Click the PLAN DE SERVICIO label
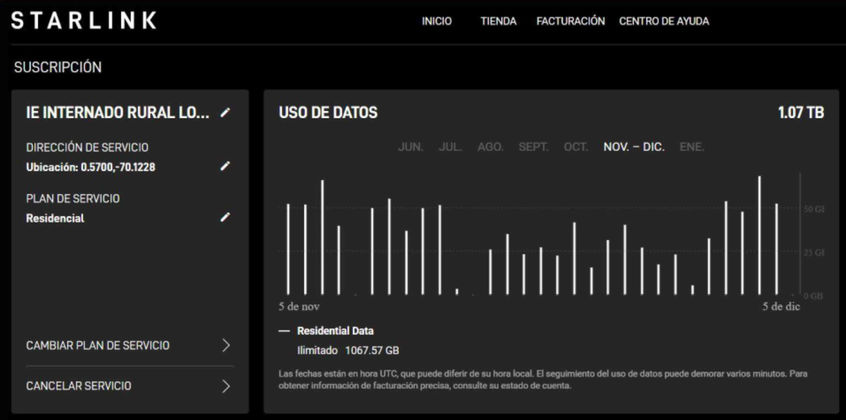The image size is (846, 420). click(x=73, y=199)
